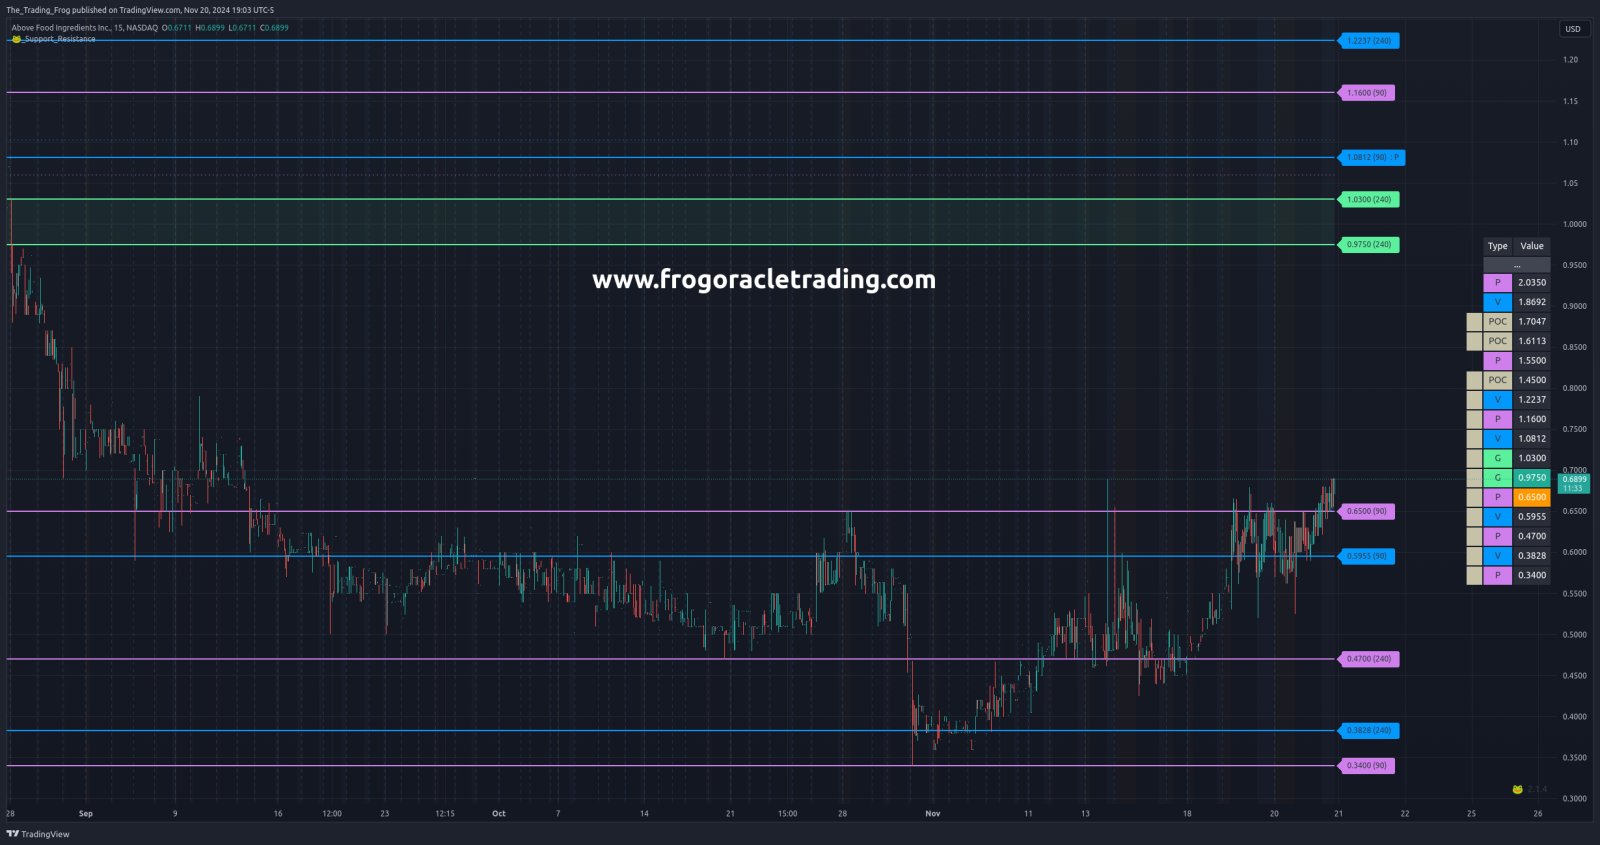Select the 0.3828 (240) blue line label
The image size is (1600, 845).
(1368, 730)
